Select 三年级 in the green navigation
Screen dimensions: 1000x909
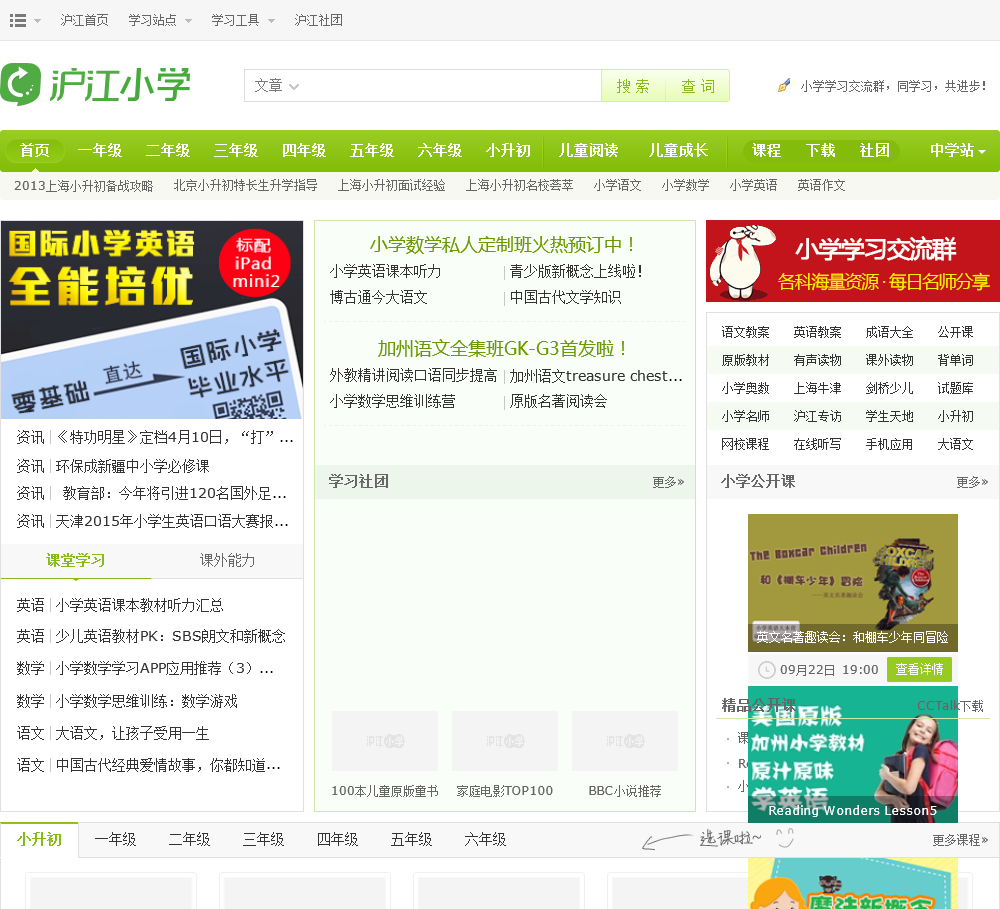(236, 151)
